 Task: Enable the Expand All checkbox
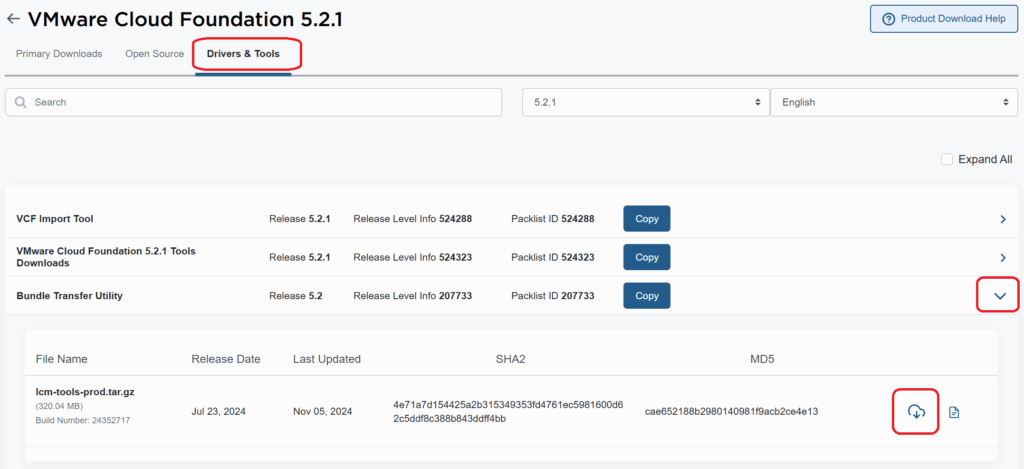point(947,159)
